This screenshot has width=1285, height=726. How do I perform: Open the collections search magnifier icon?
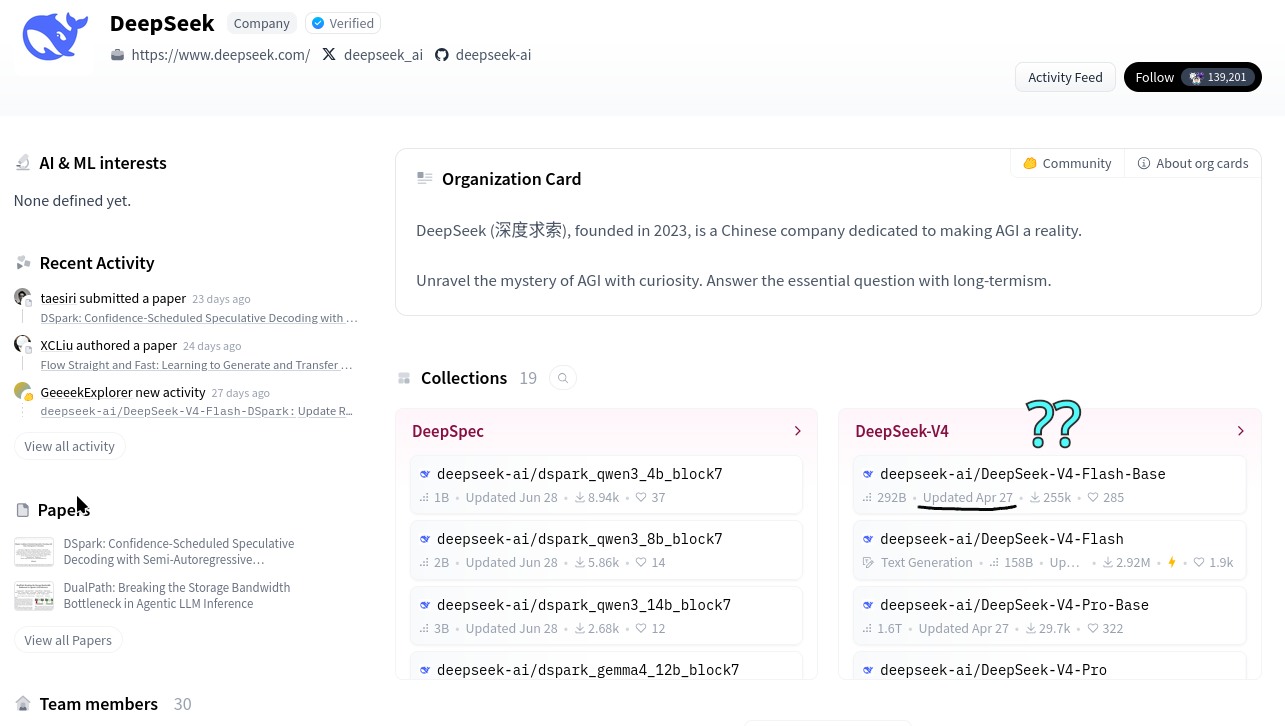(563, 378)
